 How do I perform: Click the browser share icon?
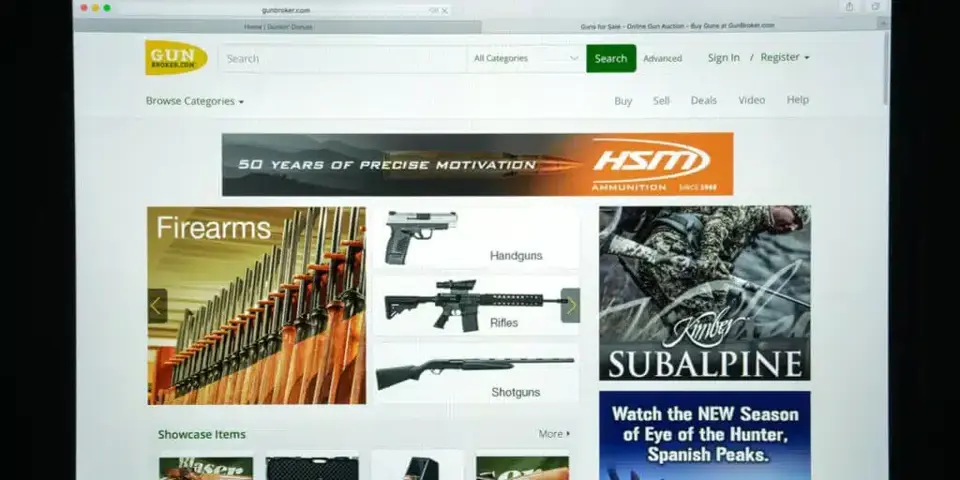click(849, 7)
